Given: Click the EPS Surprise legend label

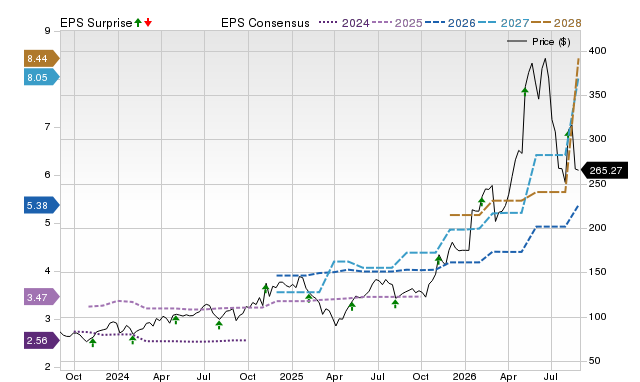Looking at the screenshot, I should [x=96, y=23].
